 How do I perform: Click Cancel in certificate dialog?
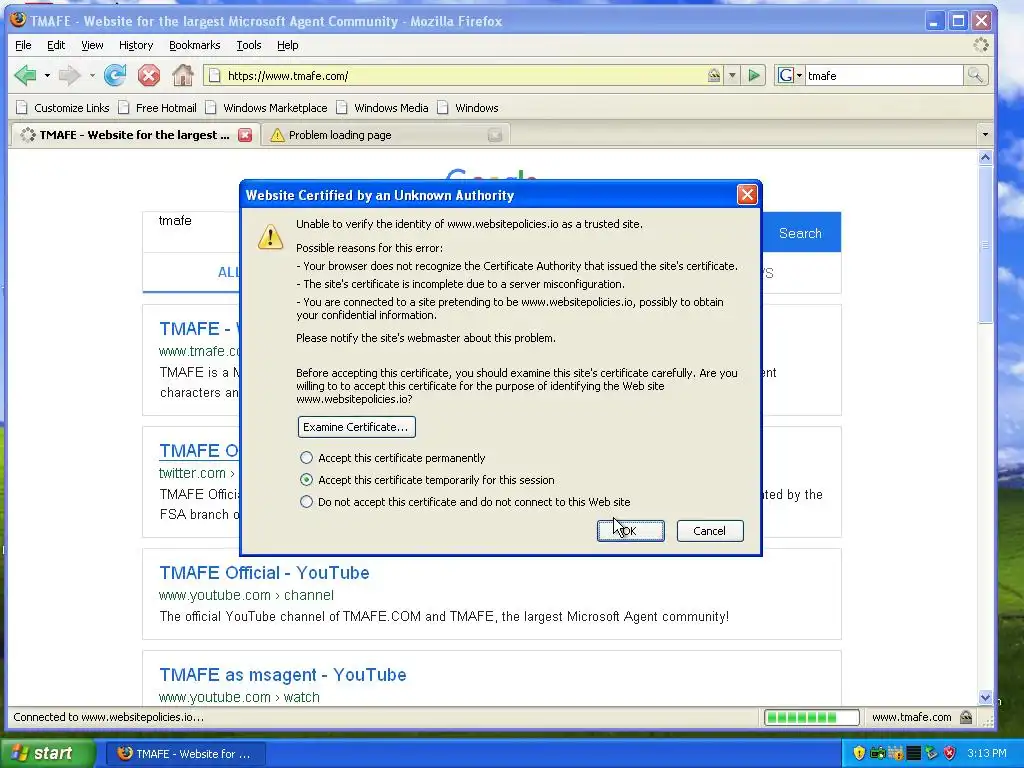(x=710, y=531)
